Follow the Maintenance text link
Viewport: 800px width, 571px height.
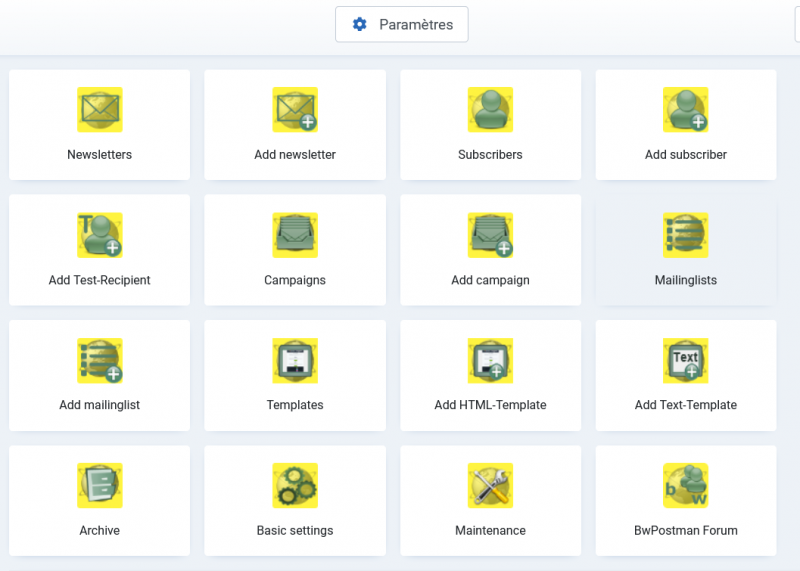tap(490, 530)
